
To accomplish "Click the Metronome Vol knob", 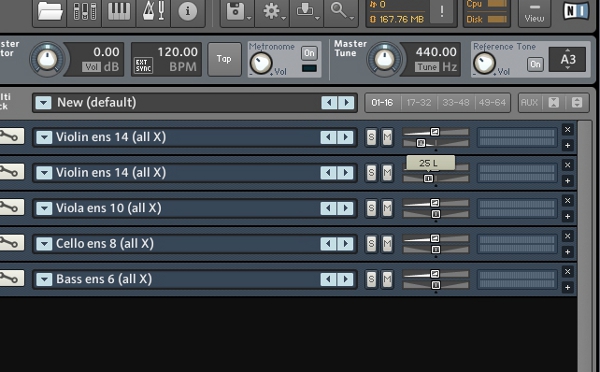I will pos(261,64).
